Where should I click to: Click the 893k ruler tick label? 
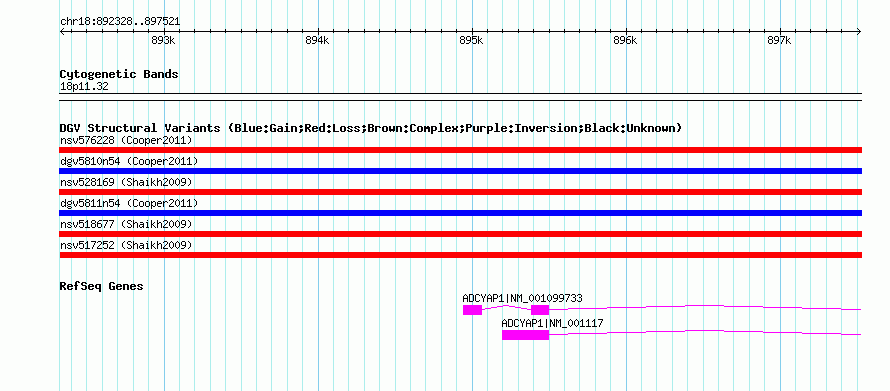click(x=163, y=40)
